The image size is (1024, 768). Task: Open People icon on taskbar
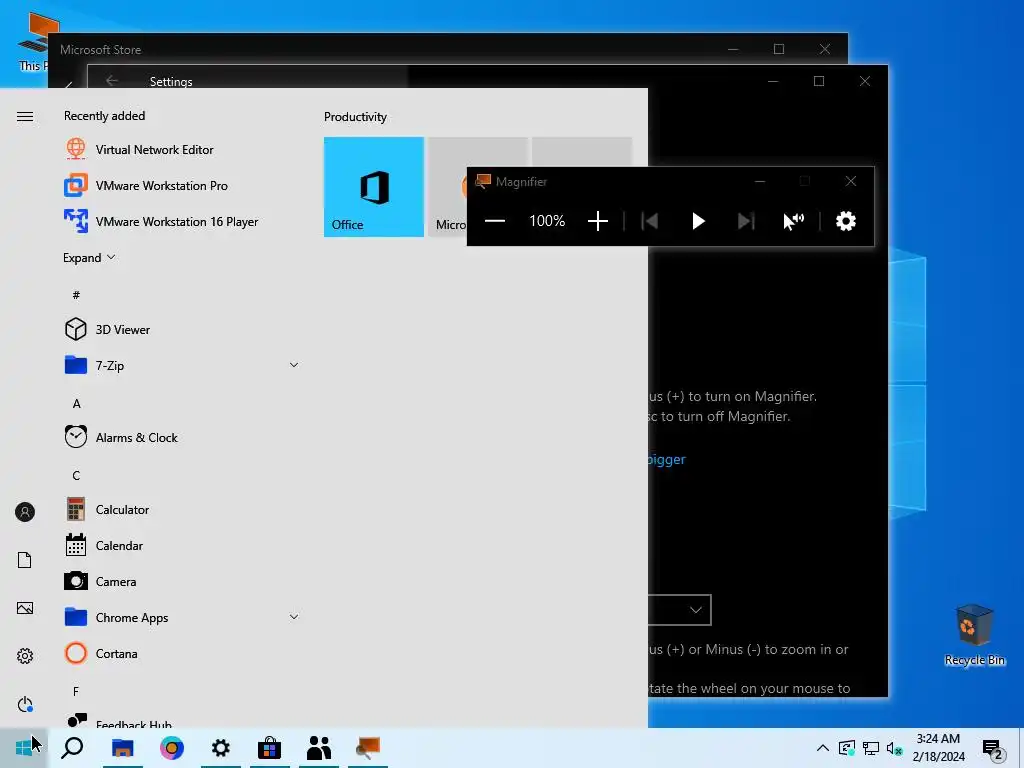click(x=319, y=747)
